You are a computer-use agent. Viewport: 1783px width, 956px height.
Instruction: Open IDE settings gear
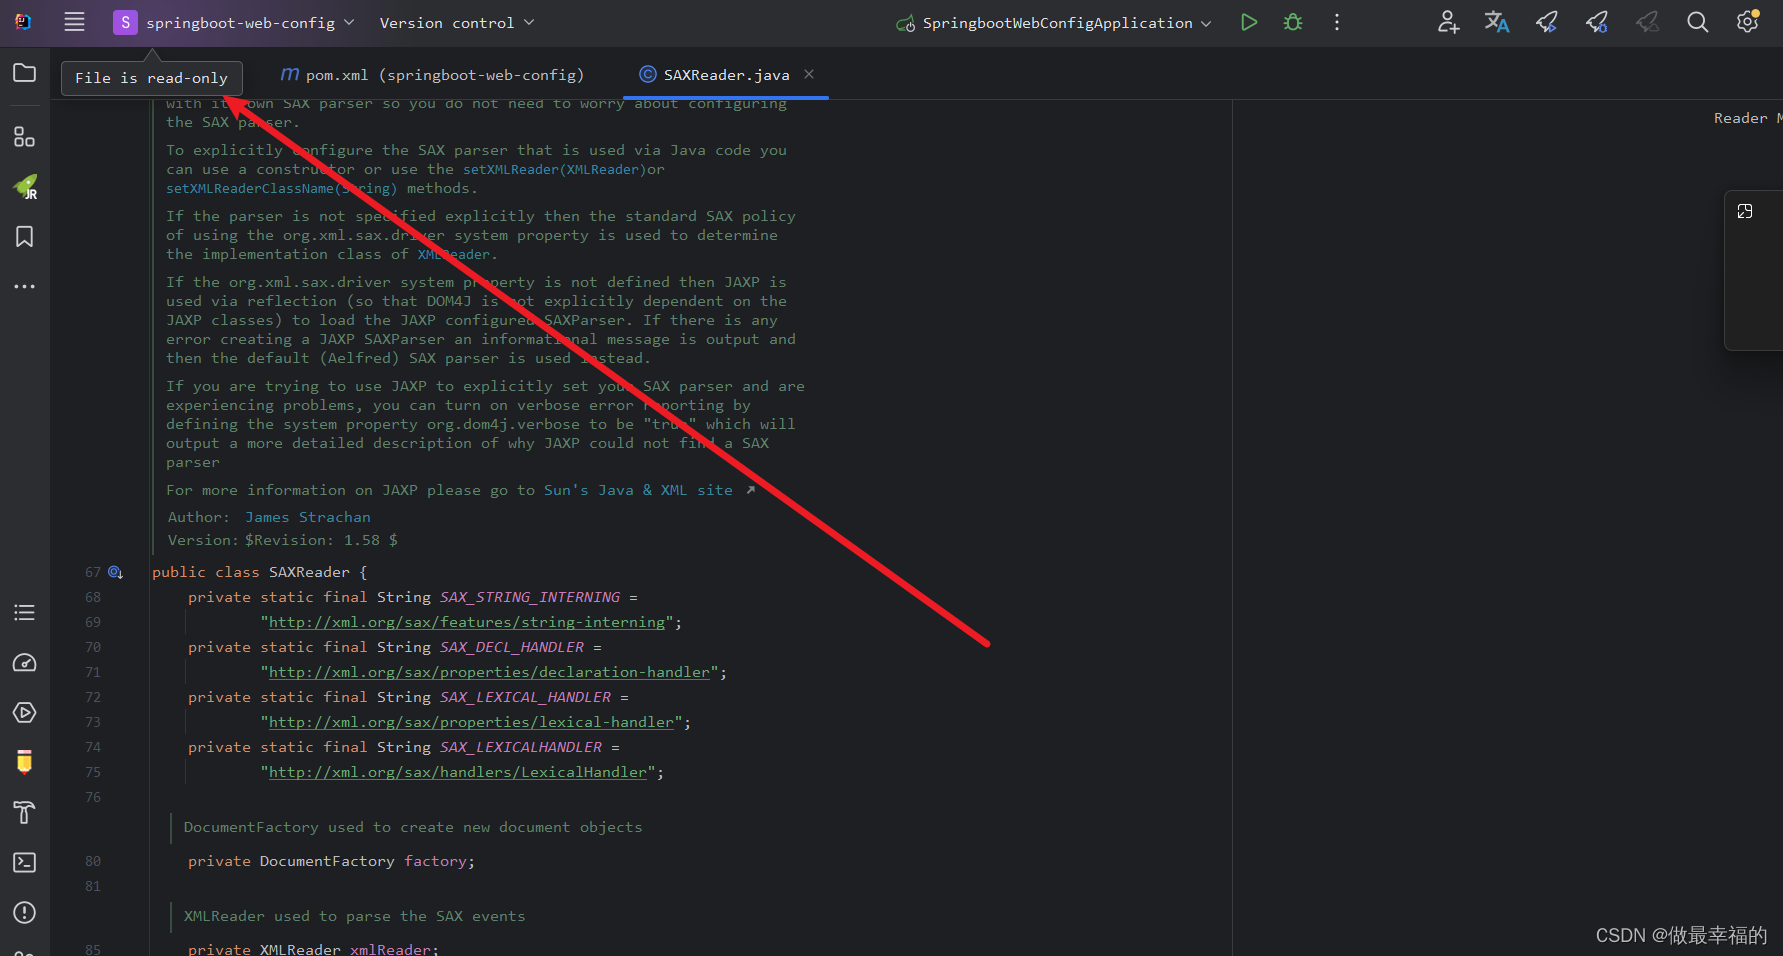(x=1747, y=22)
